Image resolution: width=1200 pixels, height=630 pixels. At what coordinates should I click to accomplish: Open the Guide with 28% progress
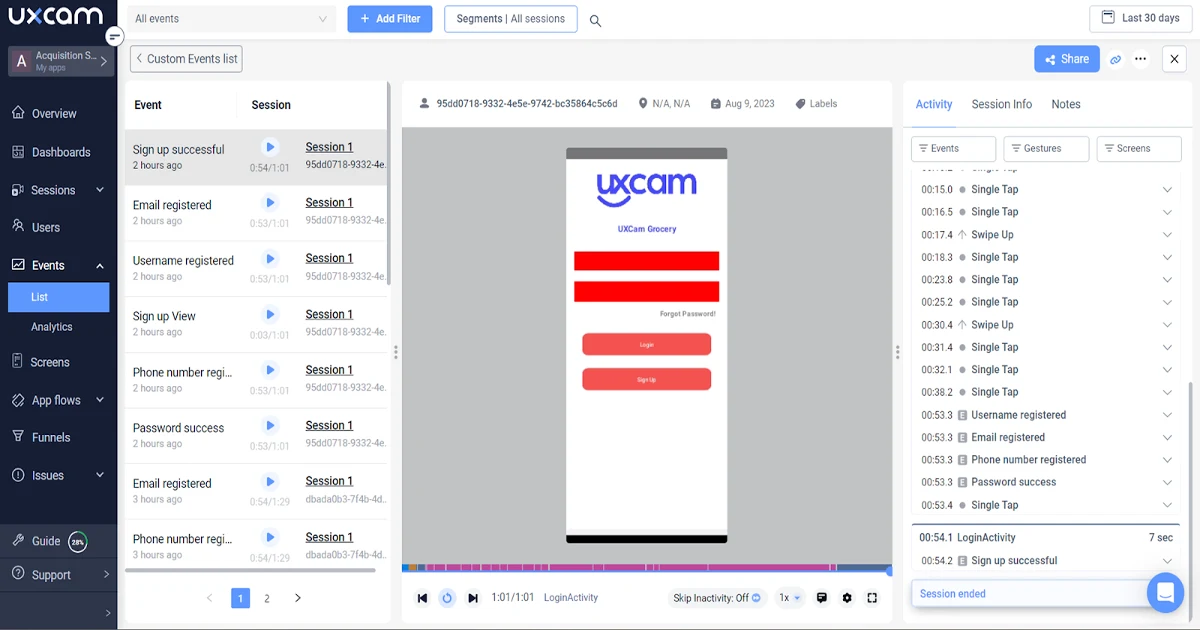(x=49, y=541)
